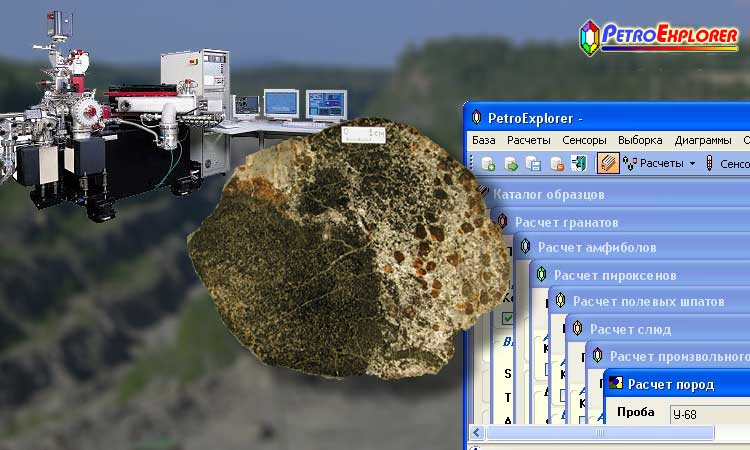This screenshot has height=450, width=750.
Task: Activate the Расчет произвольного window
Action: coord(680,357)
